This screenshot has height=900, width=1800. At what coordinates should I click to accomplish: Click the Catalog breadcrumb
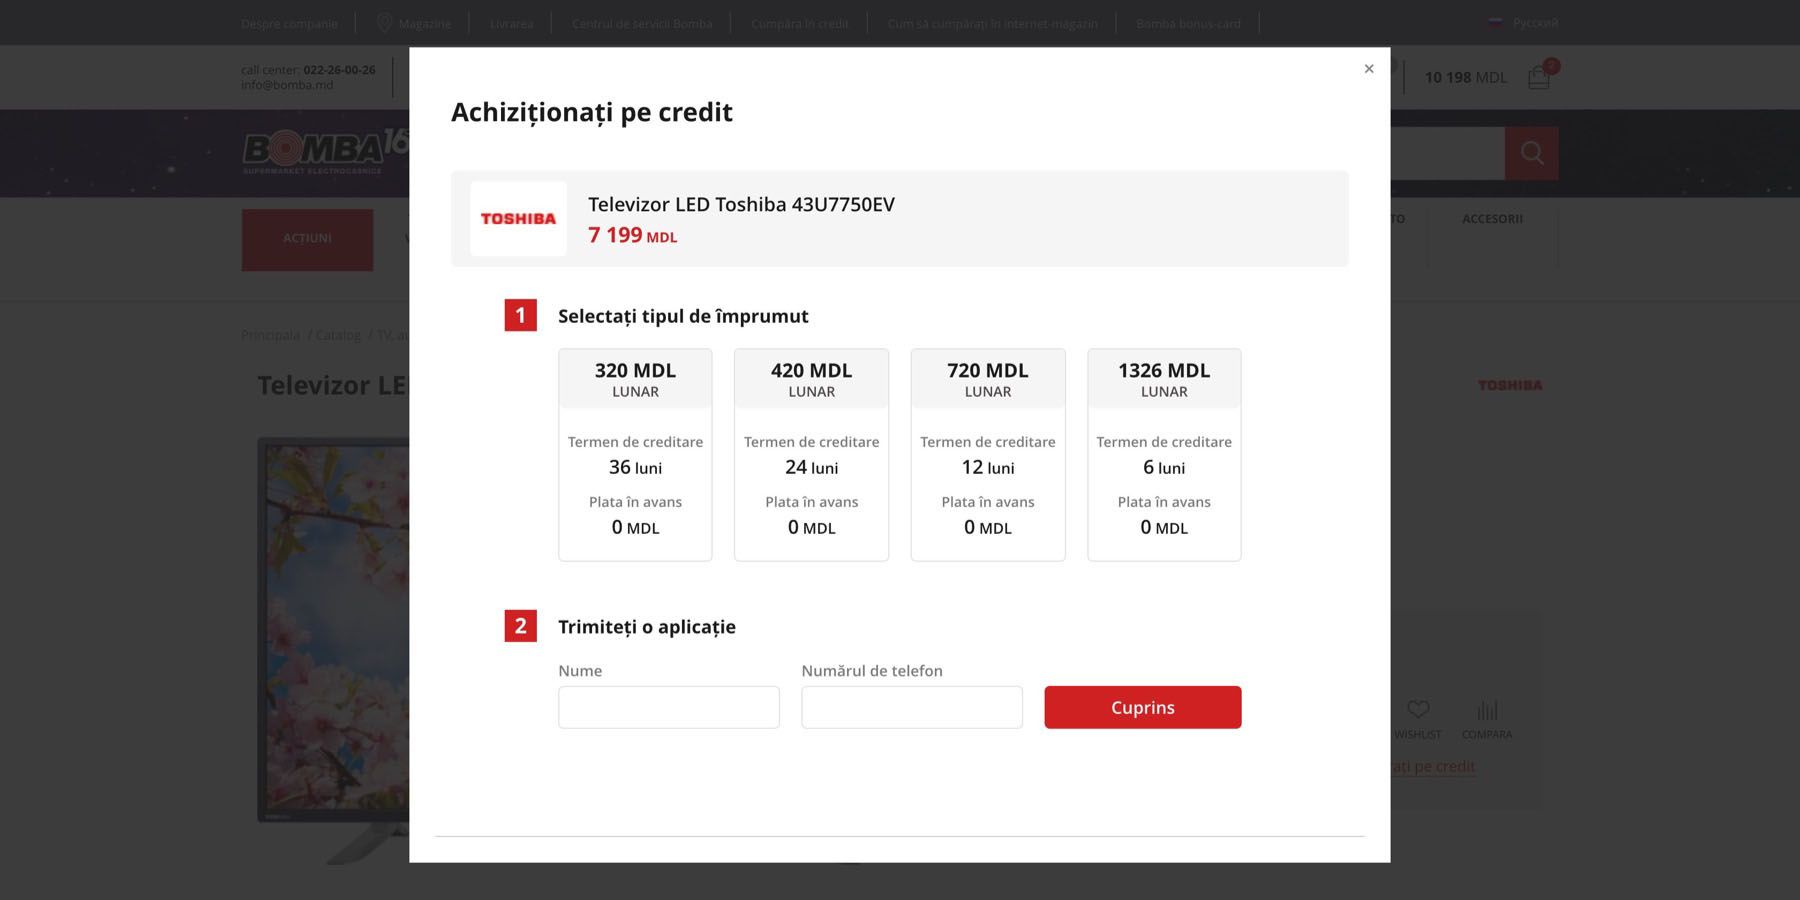338,335
